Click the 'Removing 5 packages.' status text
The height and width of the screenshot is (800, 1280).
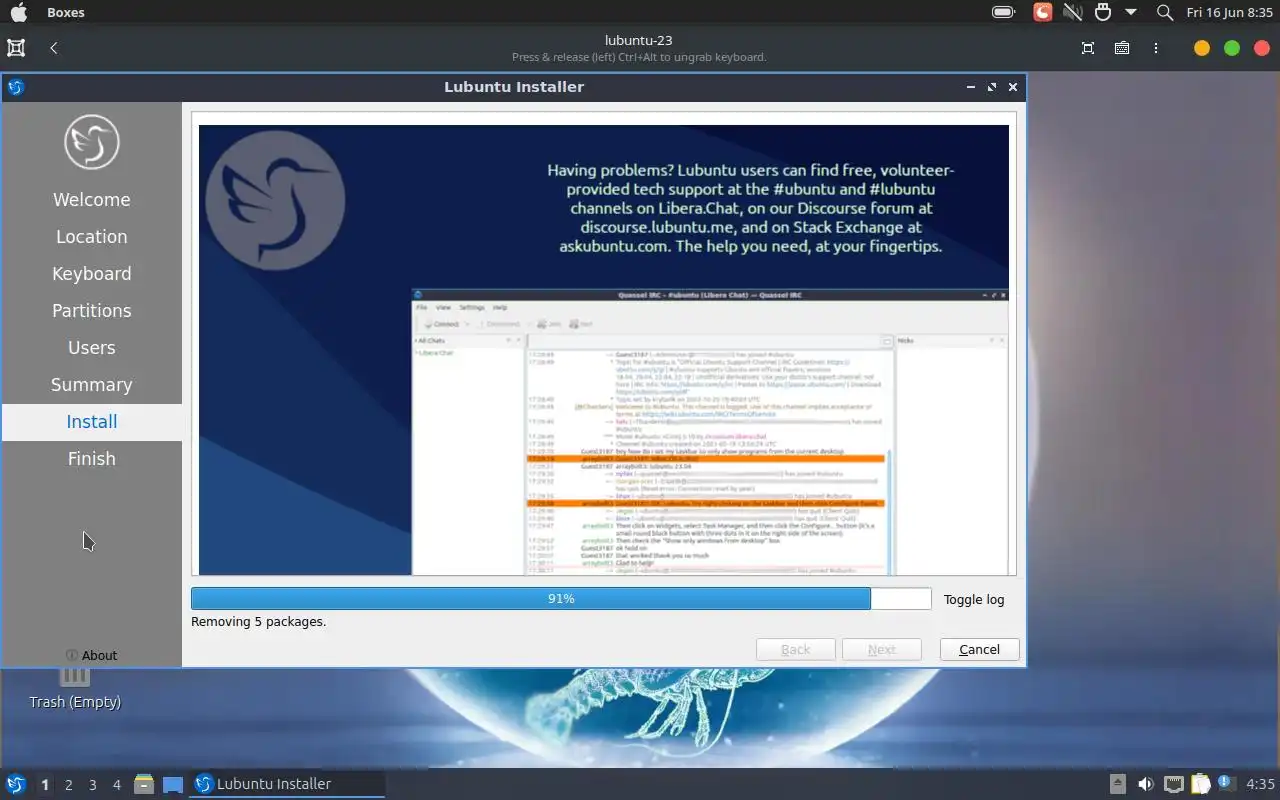pos(259,621)
